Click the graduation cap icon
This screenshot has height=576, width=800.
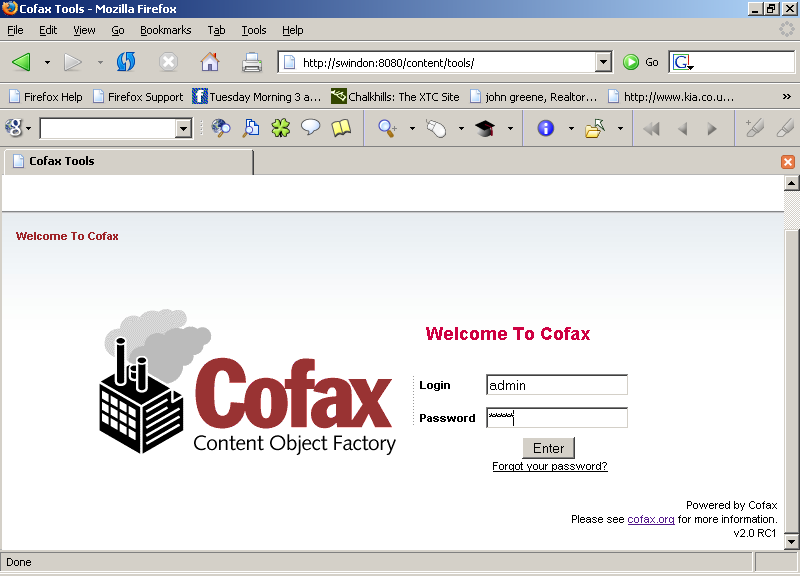485,128
